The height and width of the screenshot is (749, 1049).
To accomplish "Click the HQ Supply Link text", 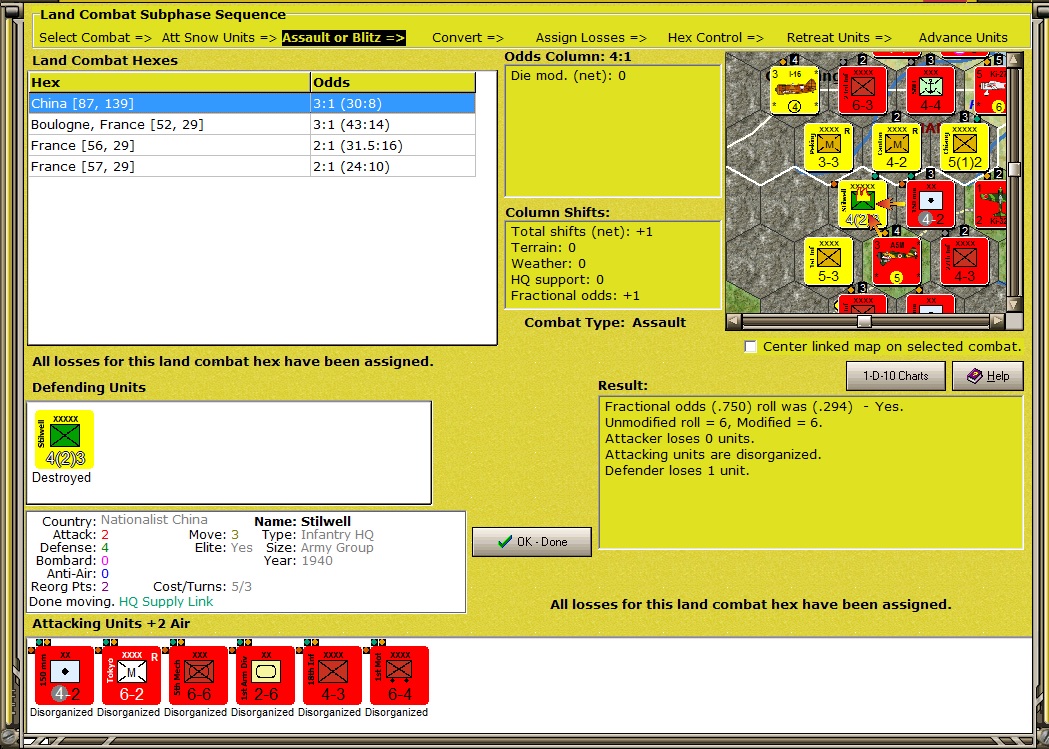I will pos(166,602).
